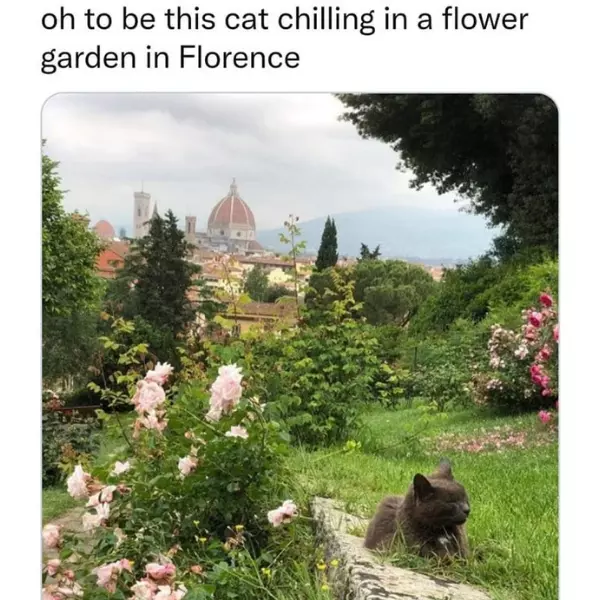Image resolution: width=600 pixels, height=600 pixels.
Task: Click the large pale pink rose
Action: [x=226, y=388]
